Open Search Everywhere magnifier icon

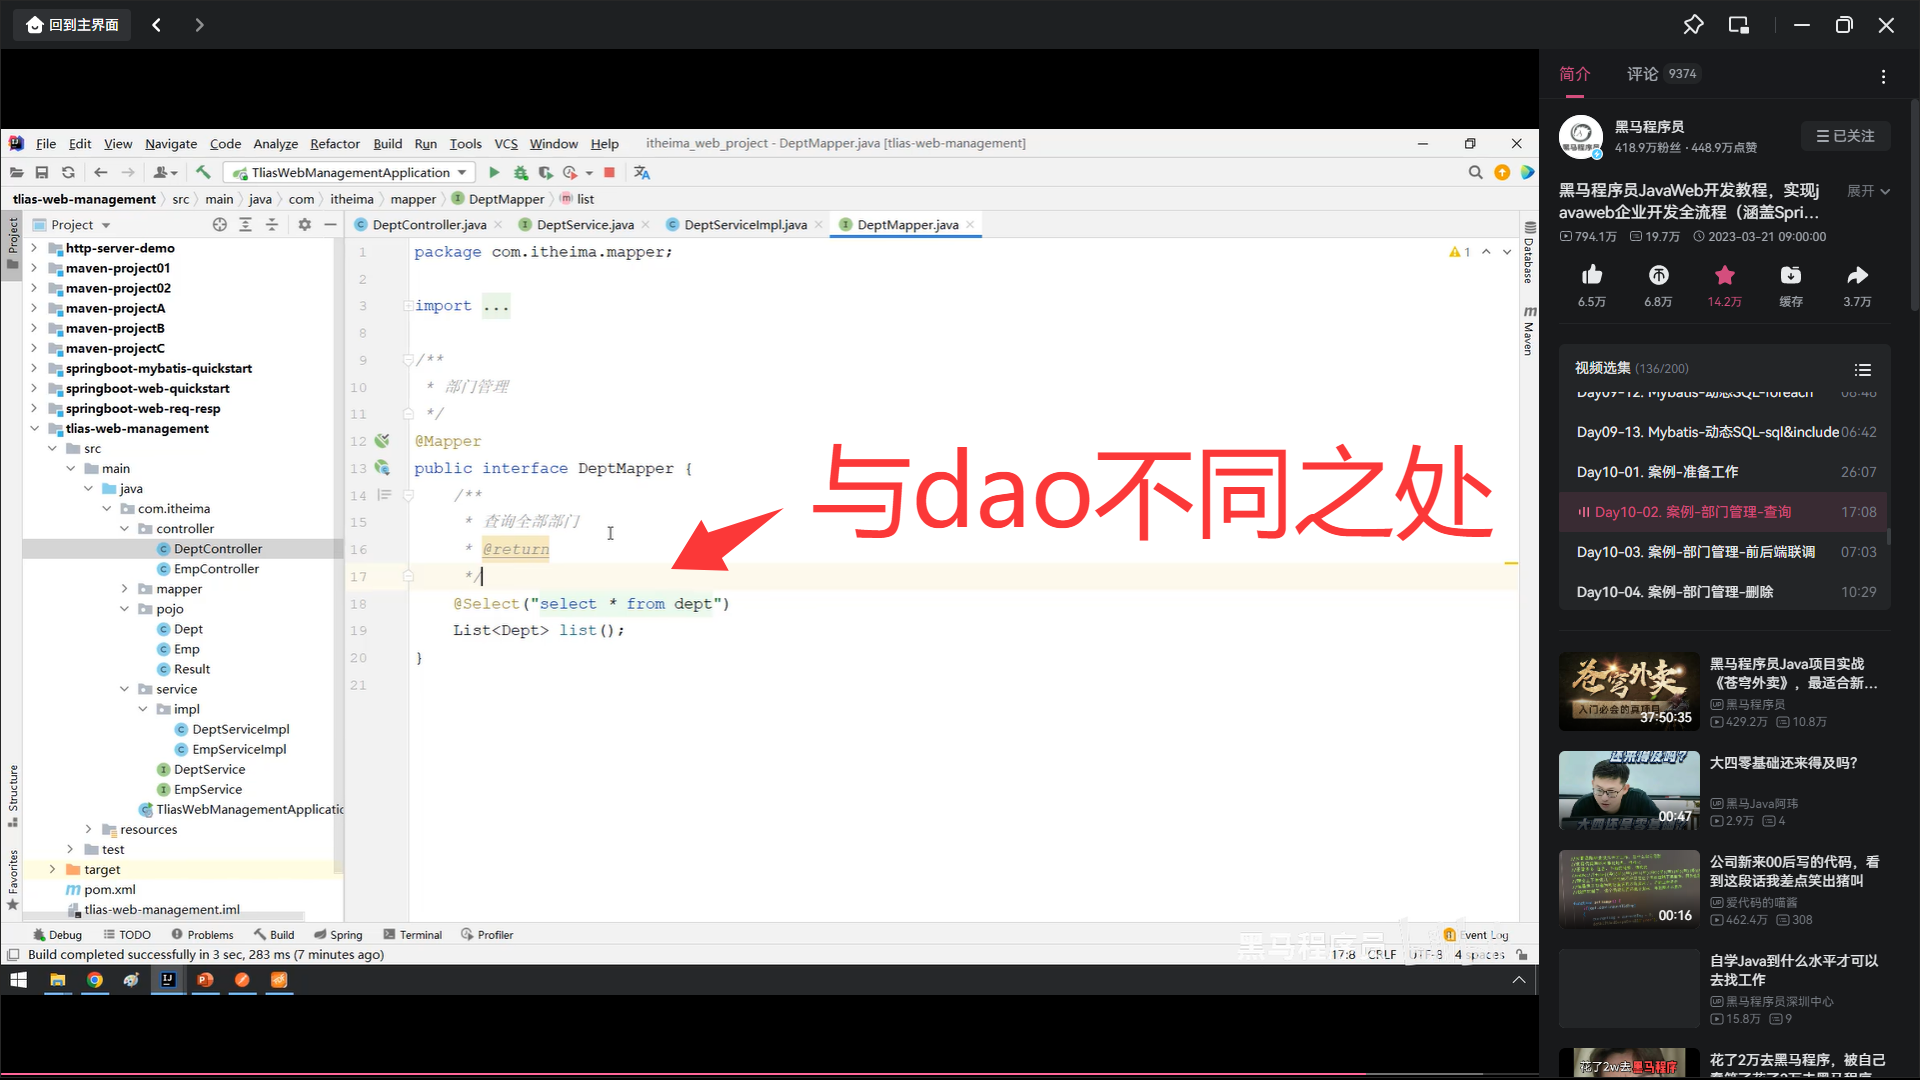coord(1475,172)
